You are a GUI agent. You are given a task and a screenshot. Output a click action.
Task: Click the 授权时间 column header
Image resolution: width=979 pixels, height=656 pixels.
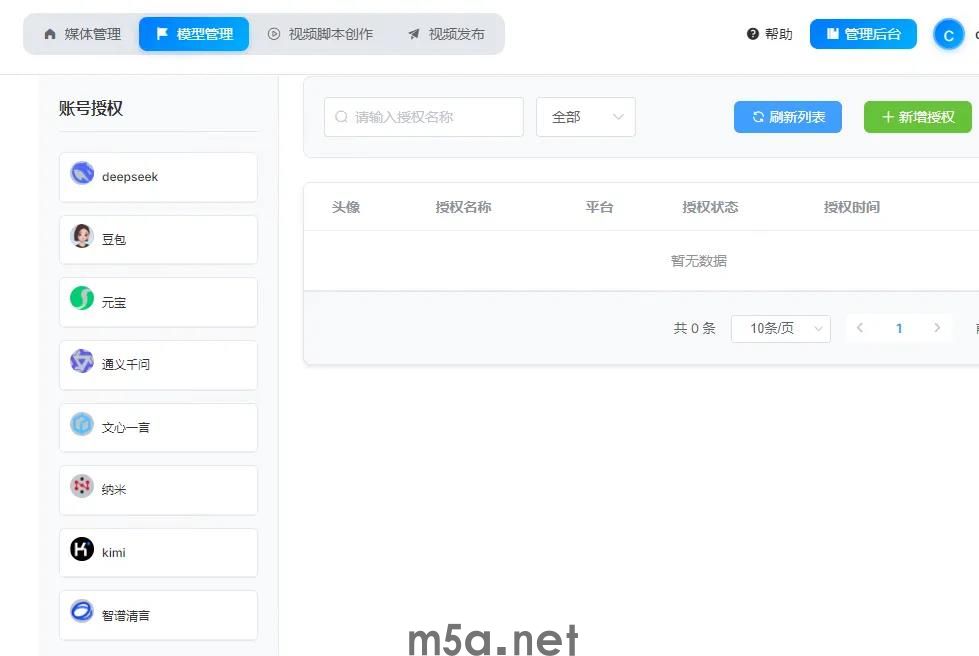[852, 207]
